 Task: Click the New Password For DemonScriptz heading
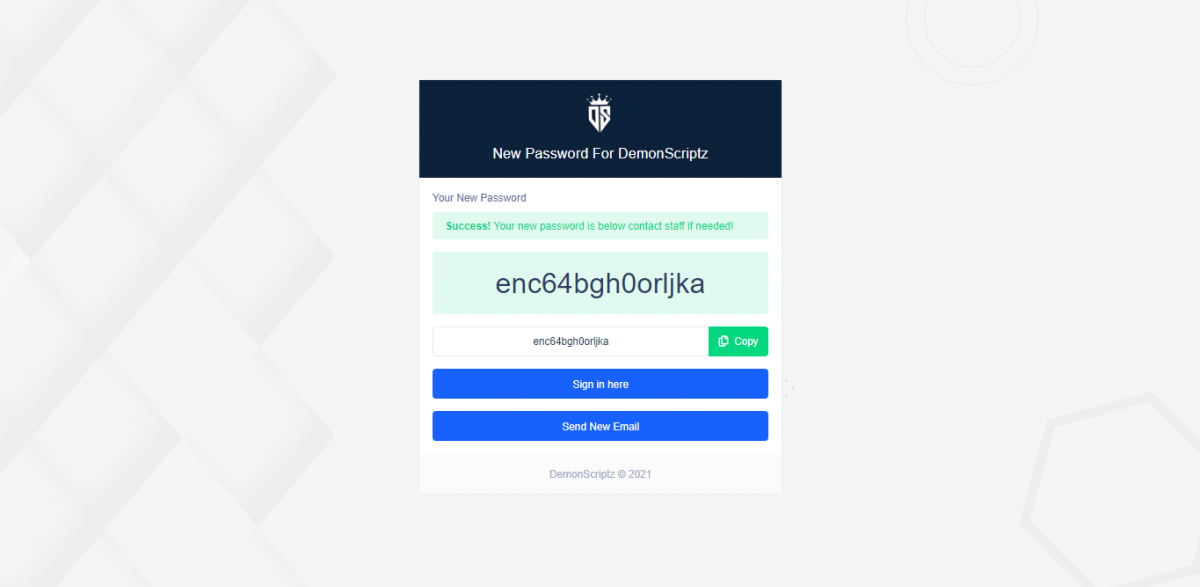point(600,154)
